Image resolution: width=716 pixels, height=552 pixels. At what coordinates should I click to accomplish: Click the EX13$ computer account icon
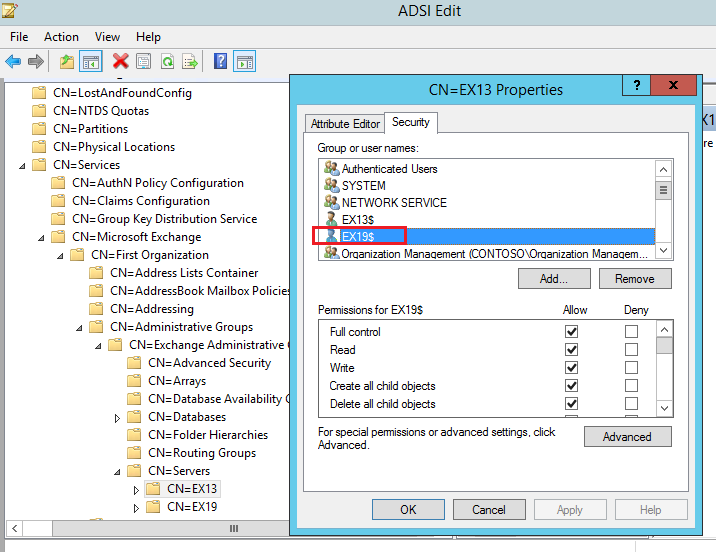[332, 219]
